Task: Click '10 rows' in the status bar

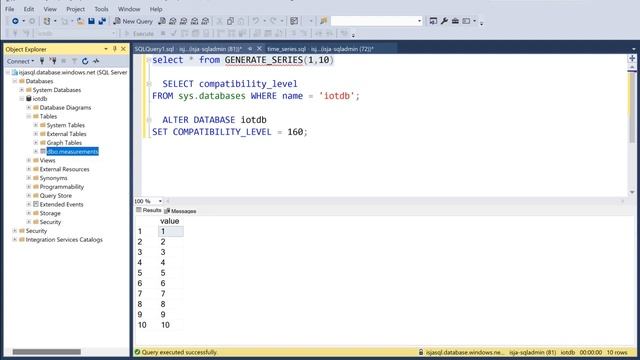Action: tap(617, 352)
